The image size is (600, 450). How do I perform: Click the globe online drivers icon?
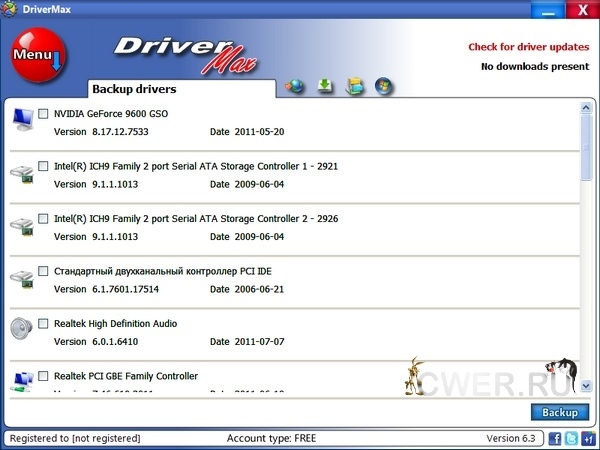(294, 86)
